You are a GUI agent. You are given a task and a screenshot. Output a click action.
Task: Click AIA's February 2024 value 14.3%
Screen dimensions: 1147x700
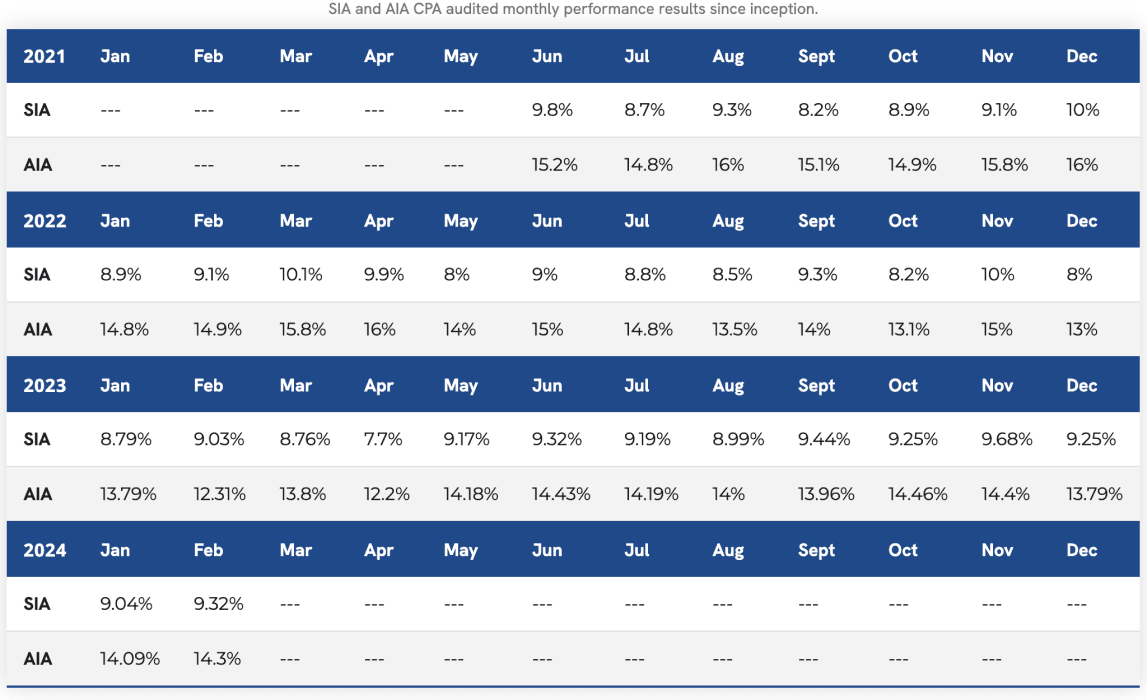tap(217, 659)
